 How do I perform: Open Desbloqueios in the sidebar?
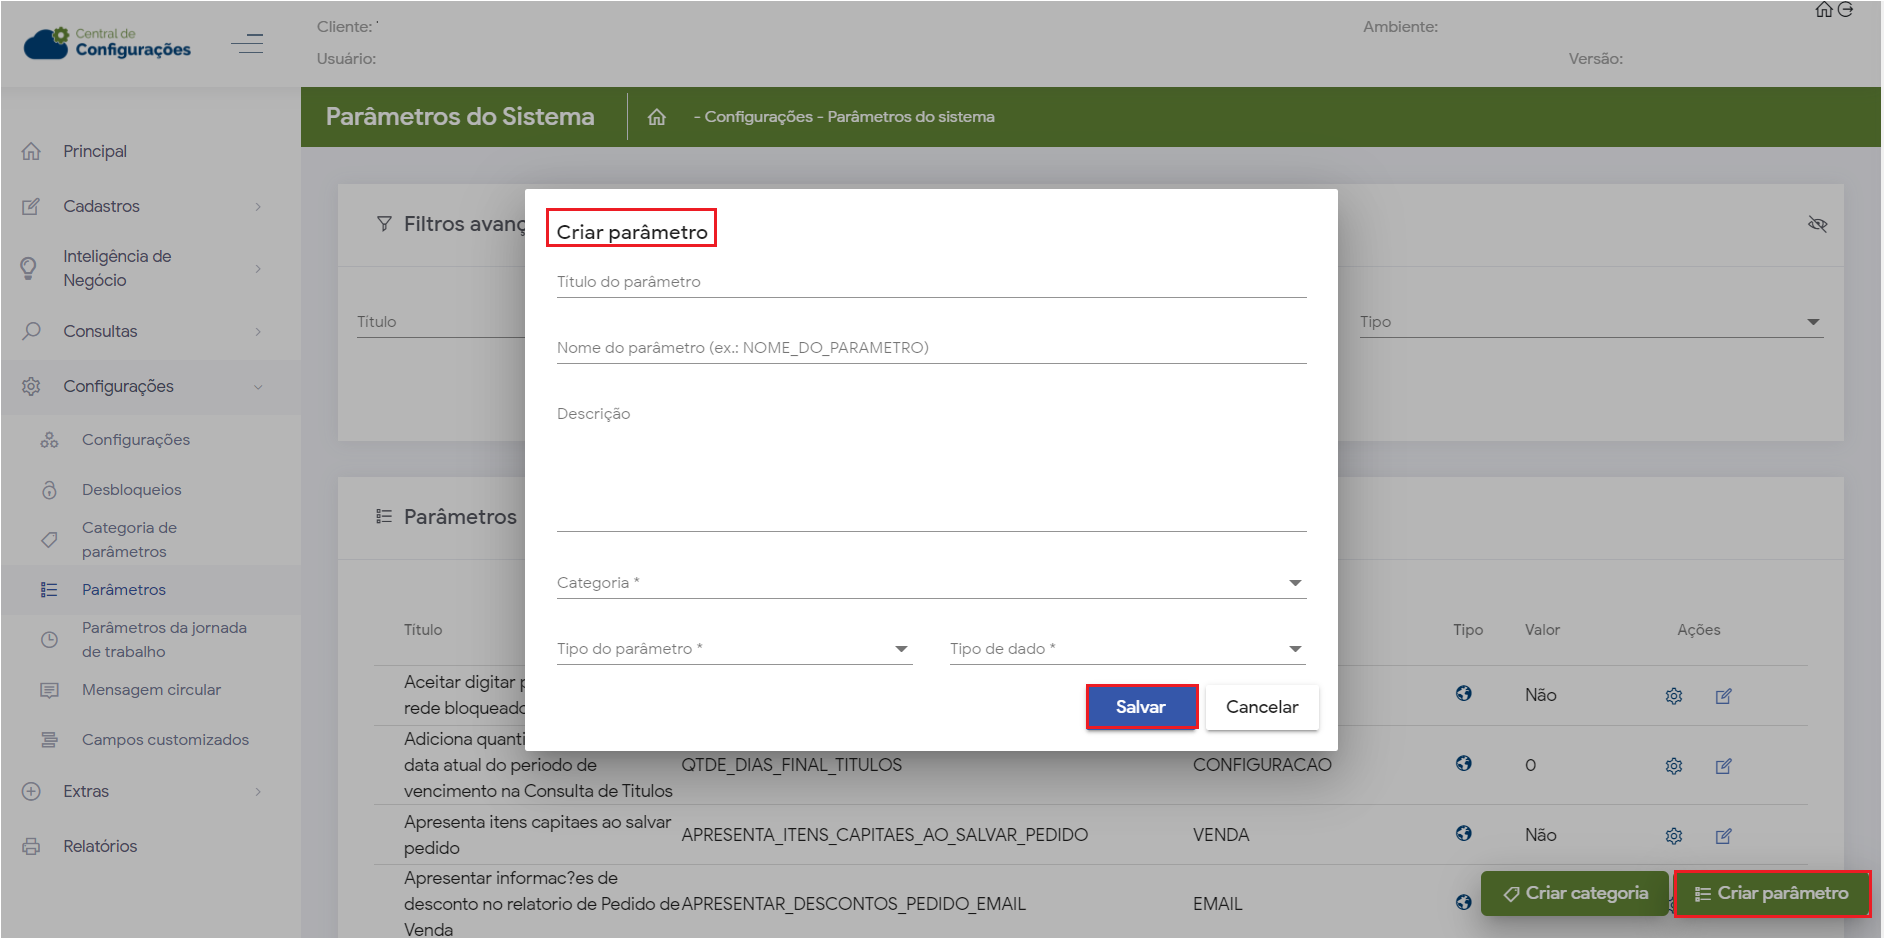click(x=132, y=490)
